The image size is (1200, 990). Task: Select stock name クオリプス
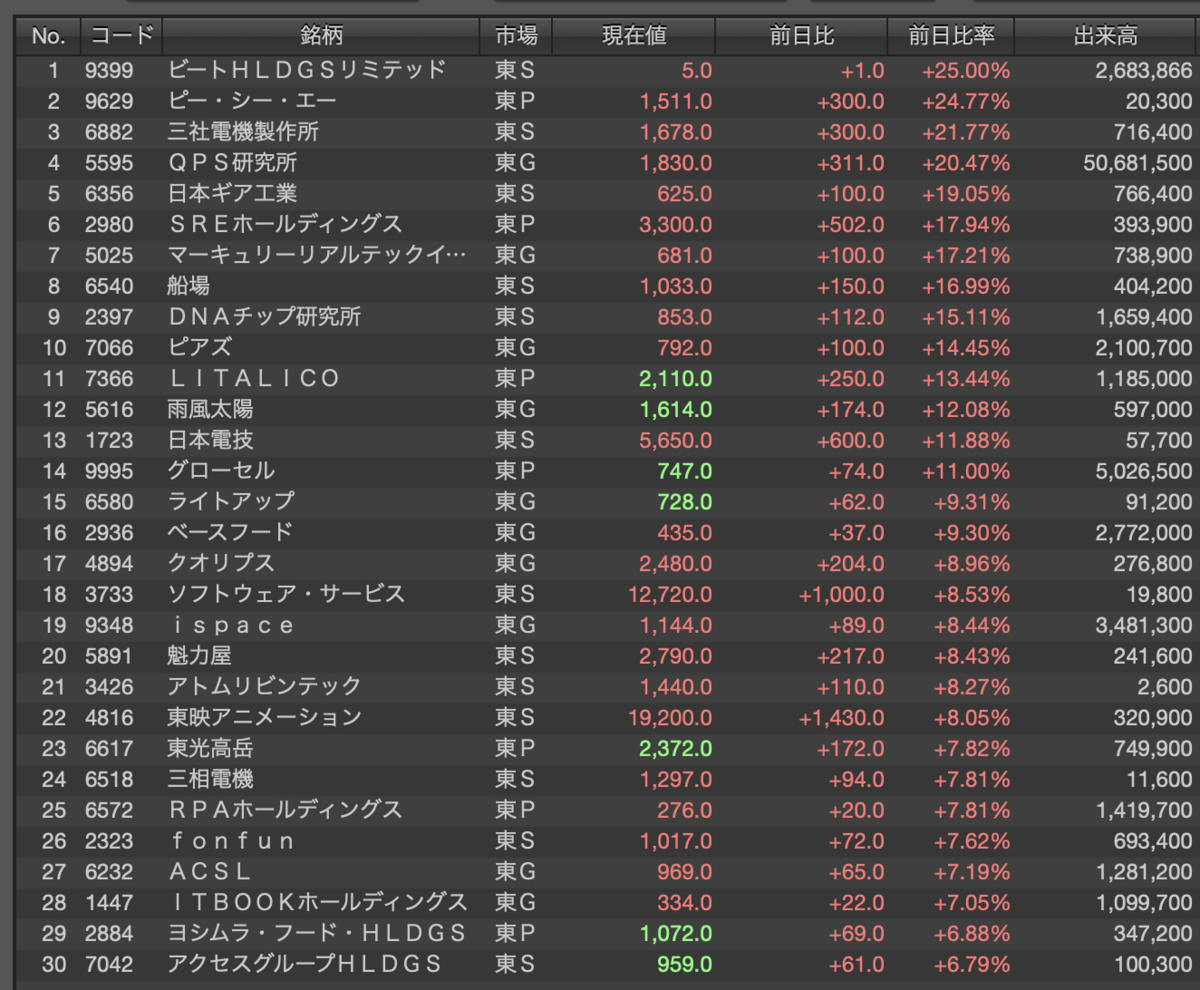click(221, 563)
